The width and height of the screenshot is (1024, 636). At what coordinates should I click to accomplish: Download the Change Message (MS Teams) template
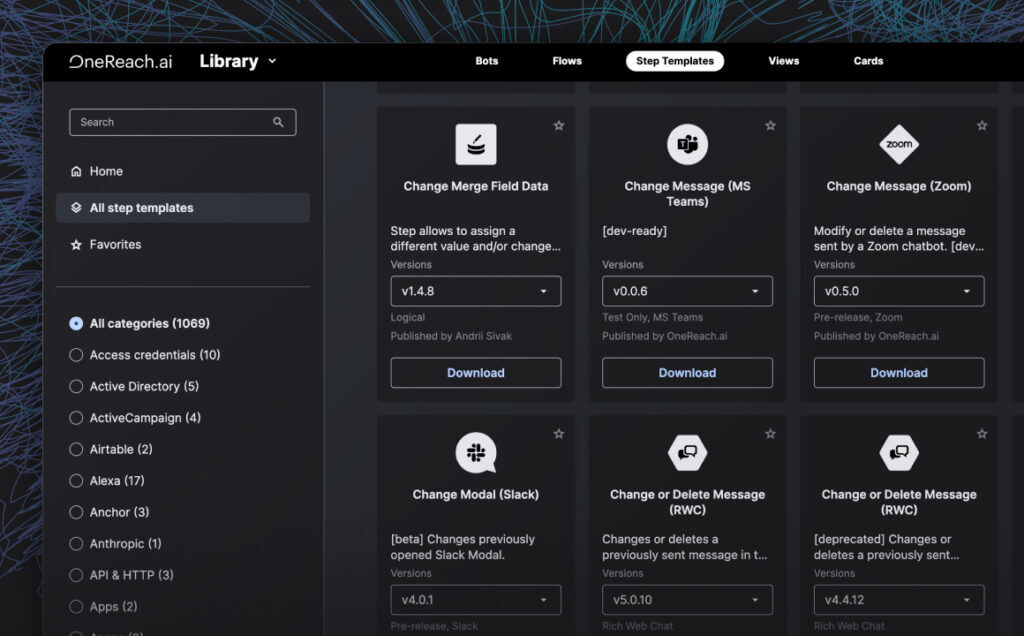click(x=687, y=372)
